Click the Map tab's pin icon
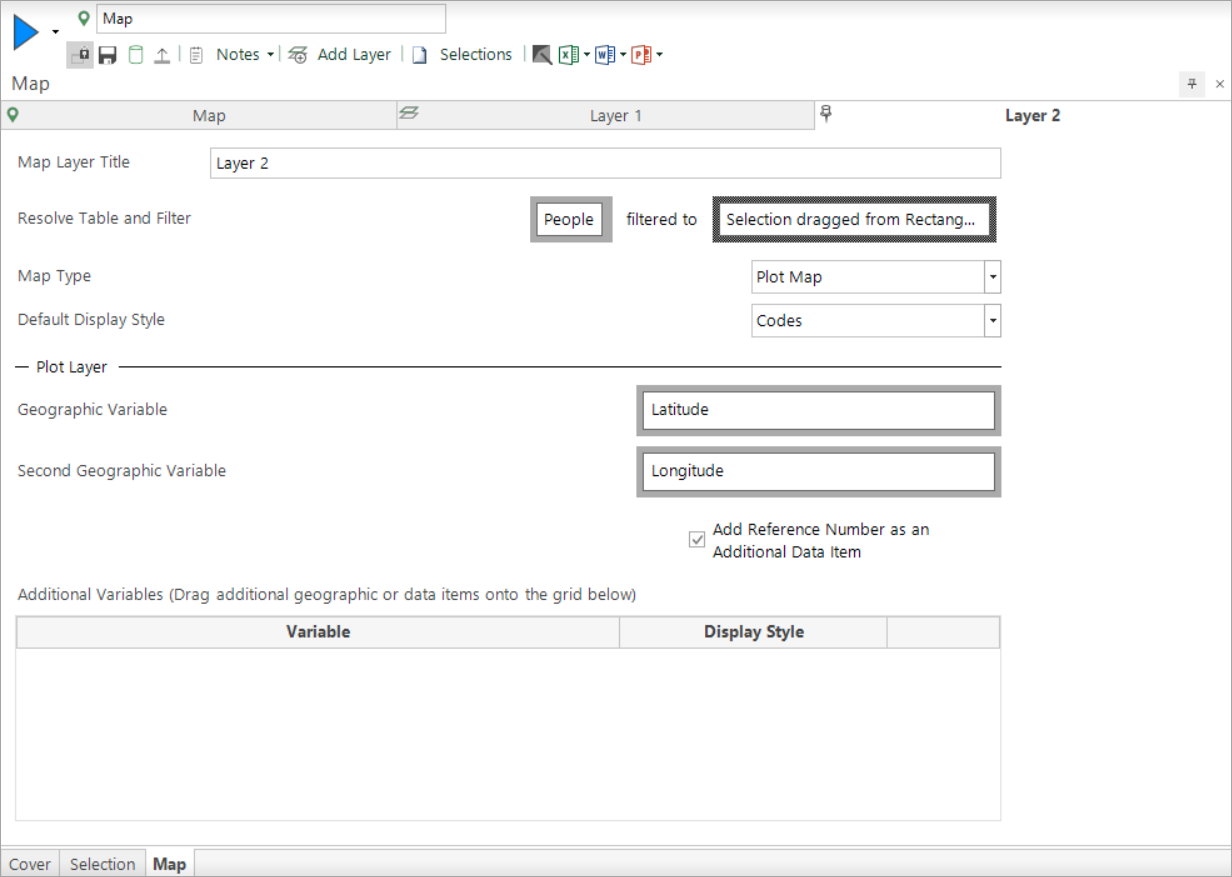 coord(13,114)
